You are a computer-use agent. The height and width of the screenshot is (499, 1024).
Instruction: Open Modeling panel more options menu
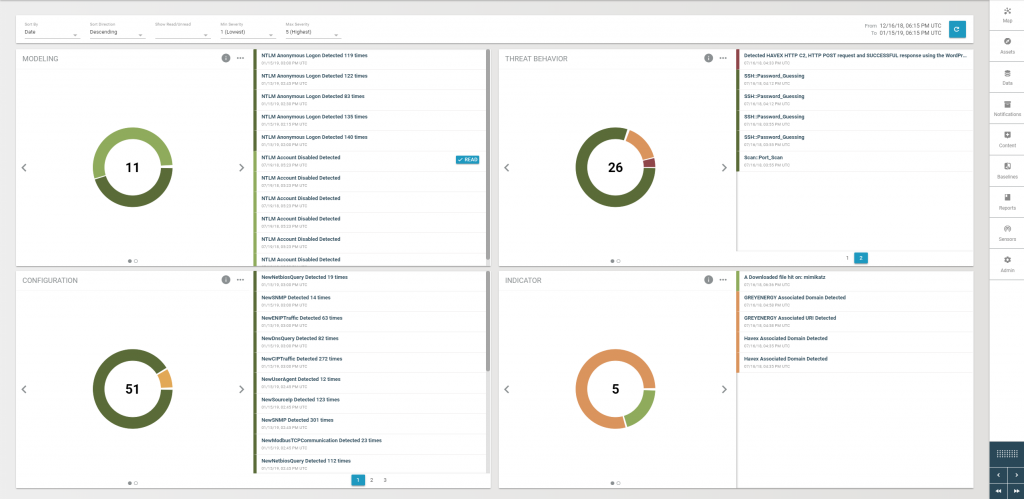[x=240, y=58]
